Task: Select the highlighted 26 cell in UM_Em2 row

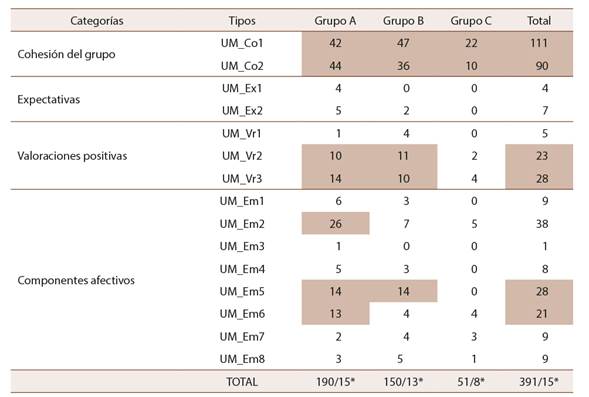Action: pyautogui.click(x=335, y=223)
